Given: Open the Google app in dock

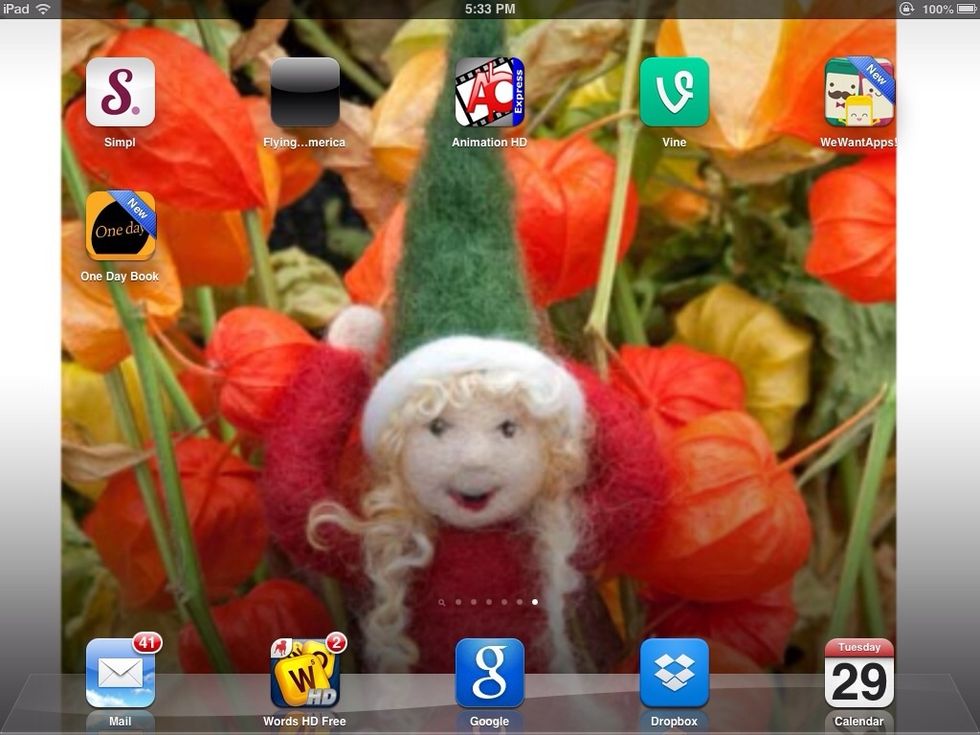Looking at the screenshot, I should pyautogui.click(x=489, y=673).
